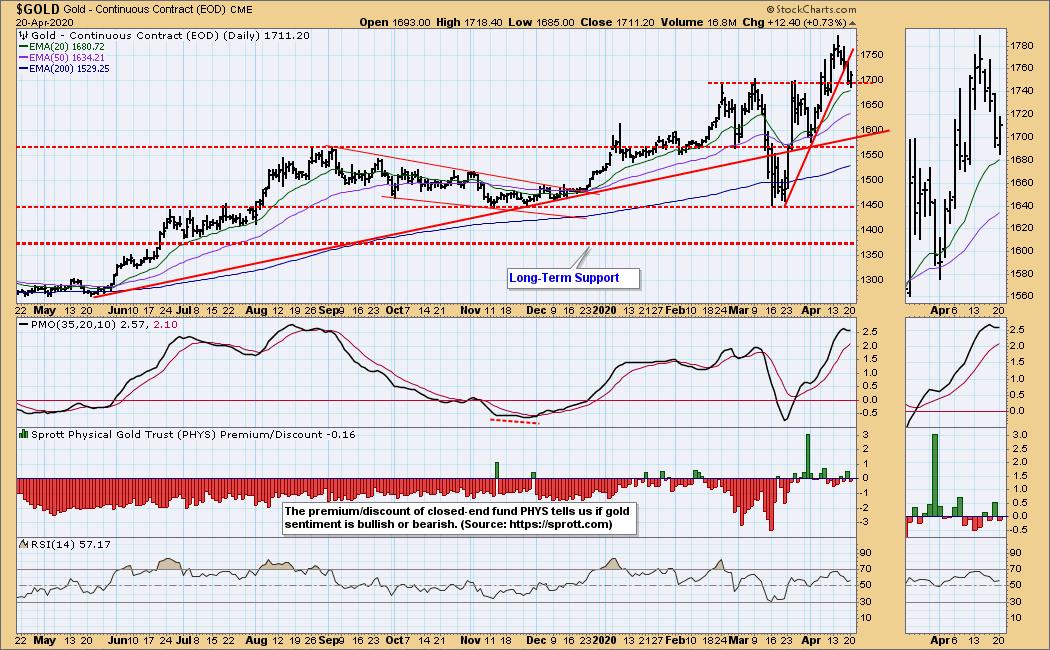Click the $GOLD ticker symbol title
This screenshot has height=650, width=1050.
(x=38, y=9)
